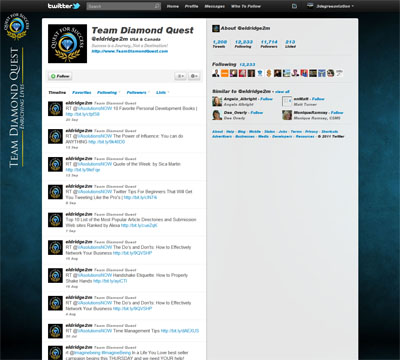This screenshot has height=360, width=400.
Task: Click Dee_Overly's profile photo
Action: [x=217, y=115]
